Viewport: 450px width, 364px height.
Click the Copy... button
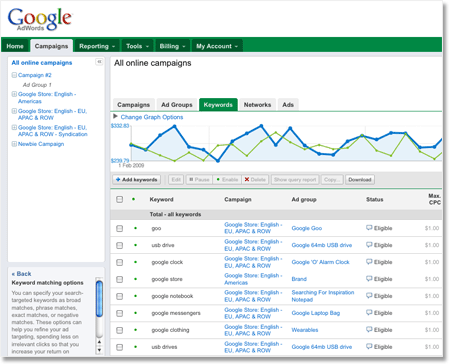(x=332, y=180)
